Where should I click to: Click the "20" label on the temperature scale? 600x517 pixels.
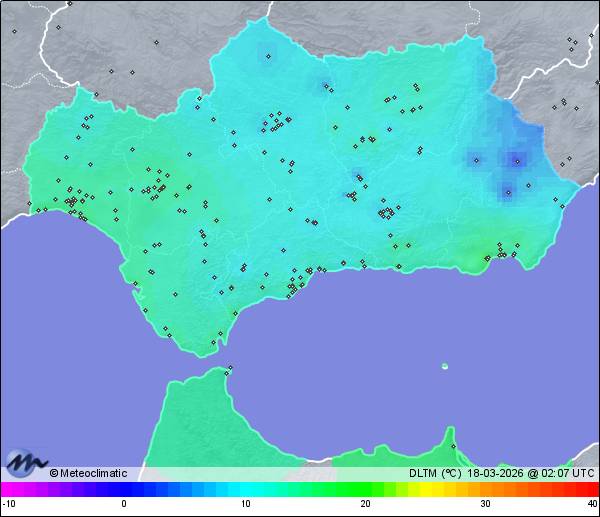(365, 504)
